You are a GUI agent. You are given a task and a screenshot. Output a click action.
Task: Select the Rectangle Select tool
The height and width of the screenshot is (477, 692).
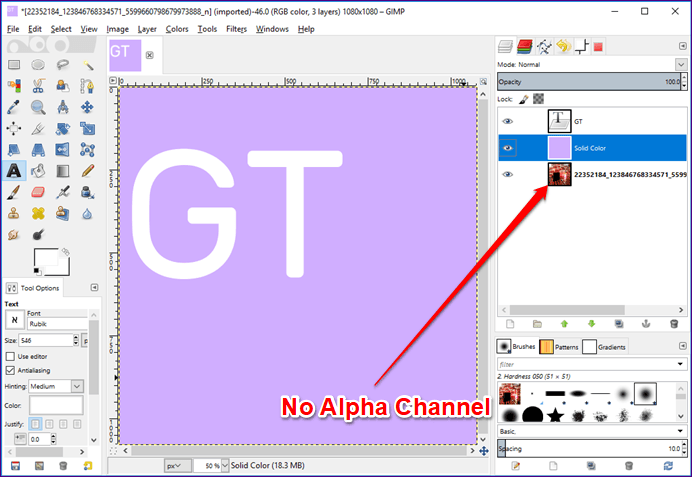tap(14, 65)
